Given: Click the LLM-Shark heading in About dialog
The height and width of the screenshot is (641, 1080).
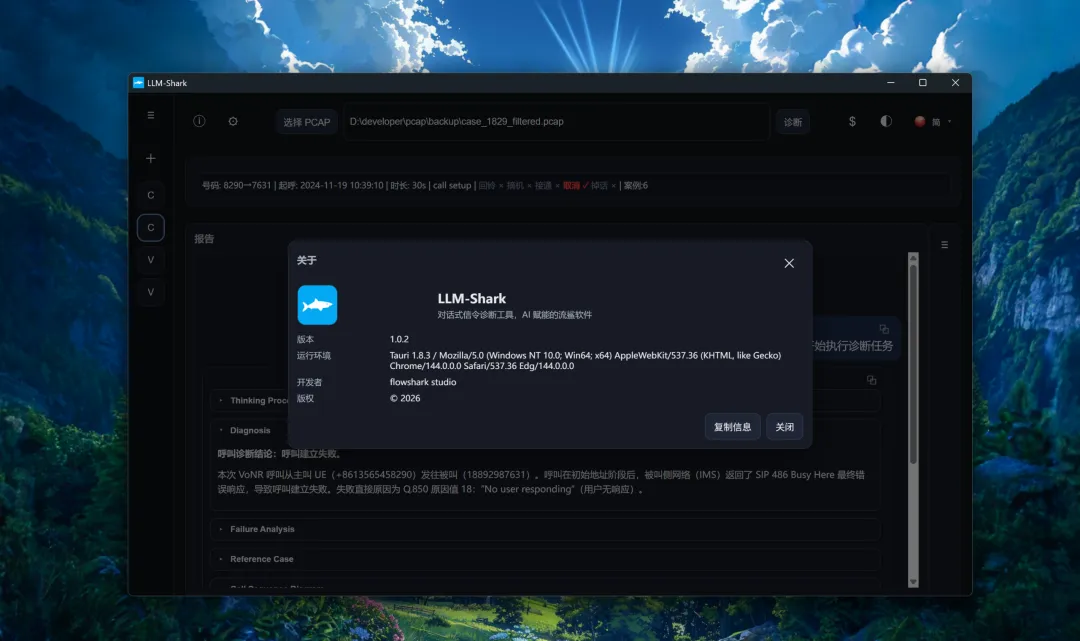Looking at the screenshot, I should (x=472, y=298).
